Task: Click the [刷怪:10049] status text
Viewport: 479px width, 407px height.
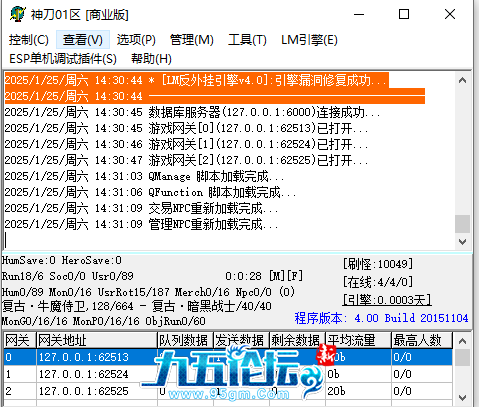Action: point(378,264)
